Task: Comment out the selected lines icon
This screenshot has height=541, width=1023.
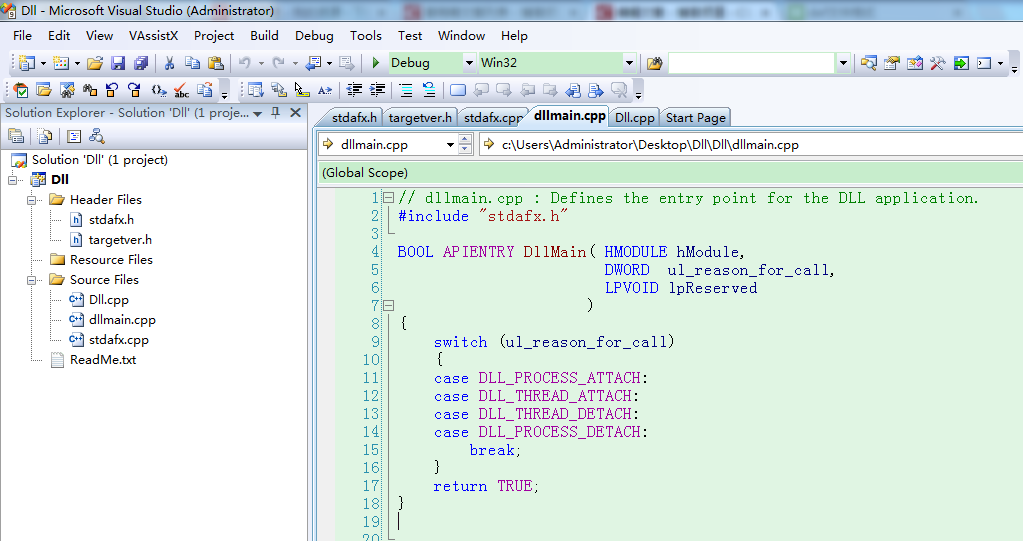Action: click(406, 90)
